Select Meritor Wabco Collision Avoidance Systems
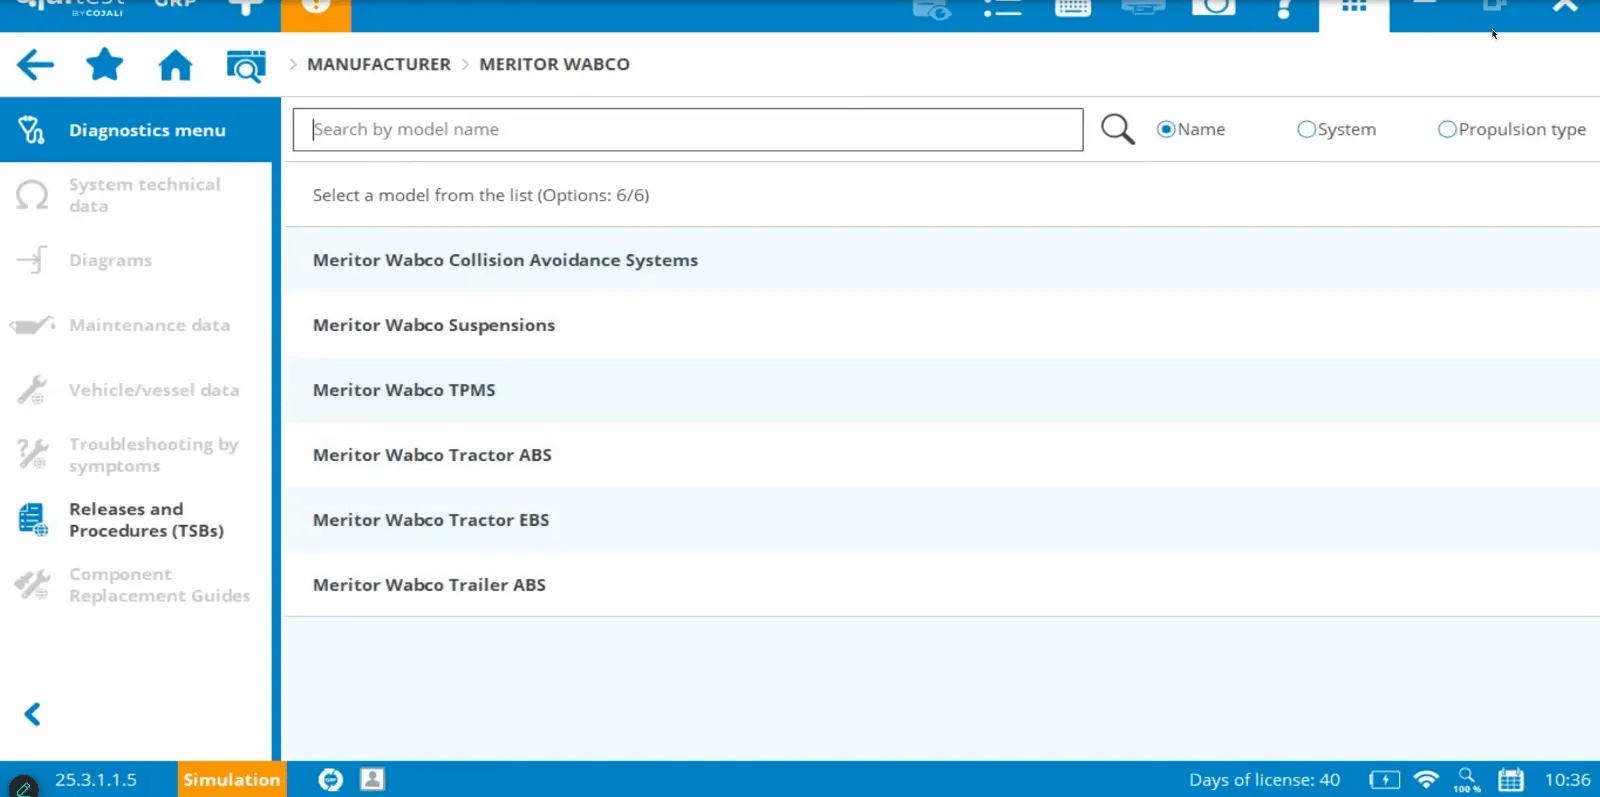The width and height of the screenshot is (1600, 797). pos(942,260)
